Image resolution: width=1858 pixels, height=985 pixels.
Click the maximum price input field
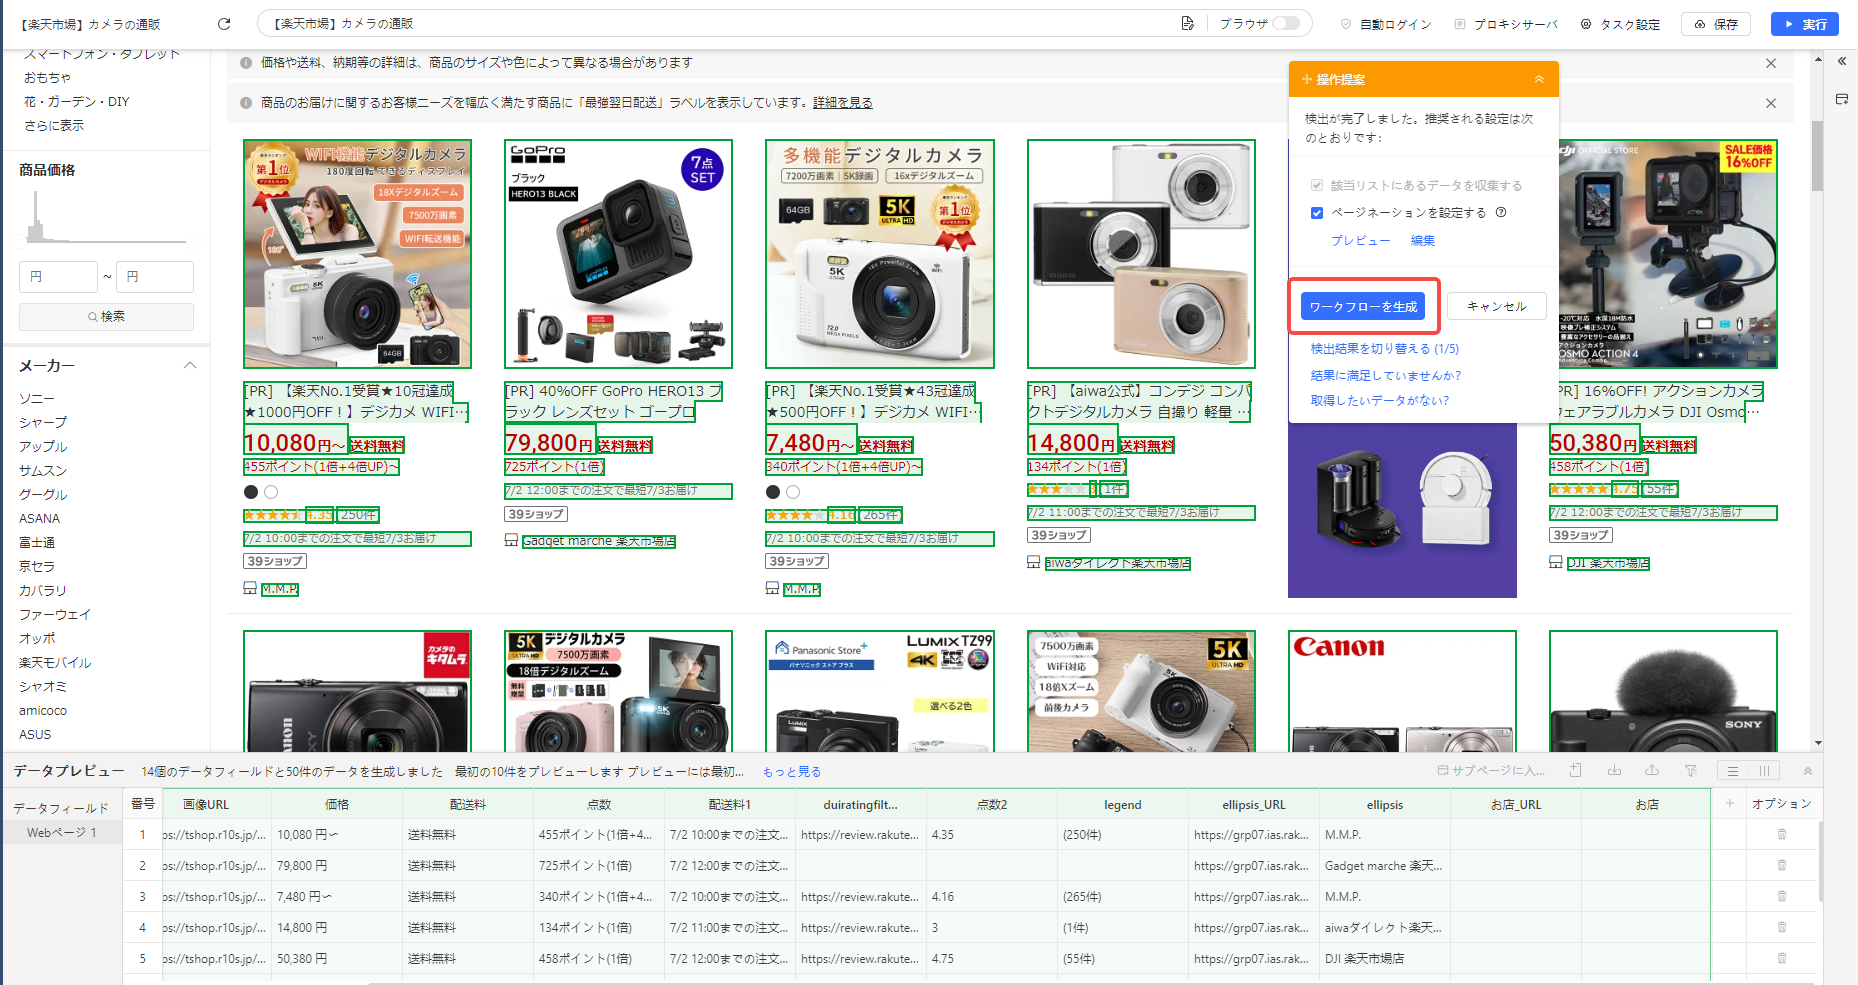[x=155, y=277]
